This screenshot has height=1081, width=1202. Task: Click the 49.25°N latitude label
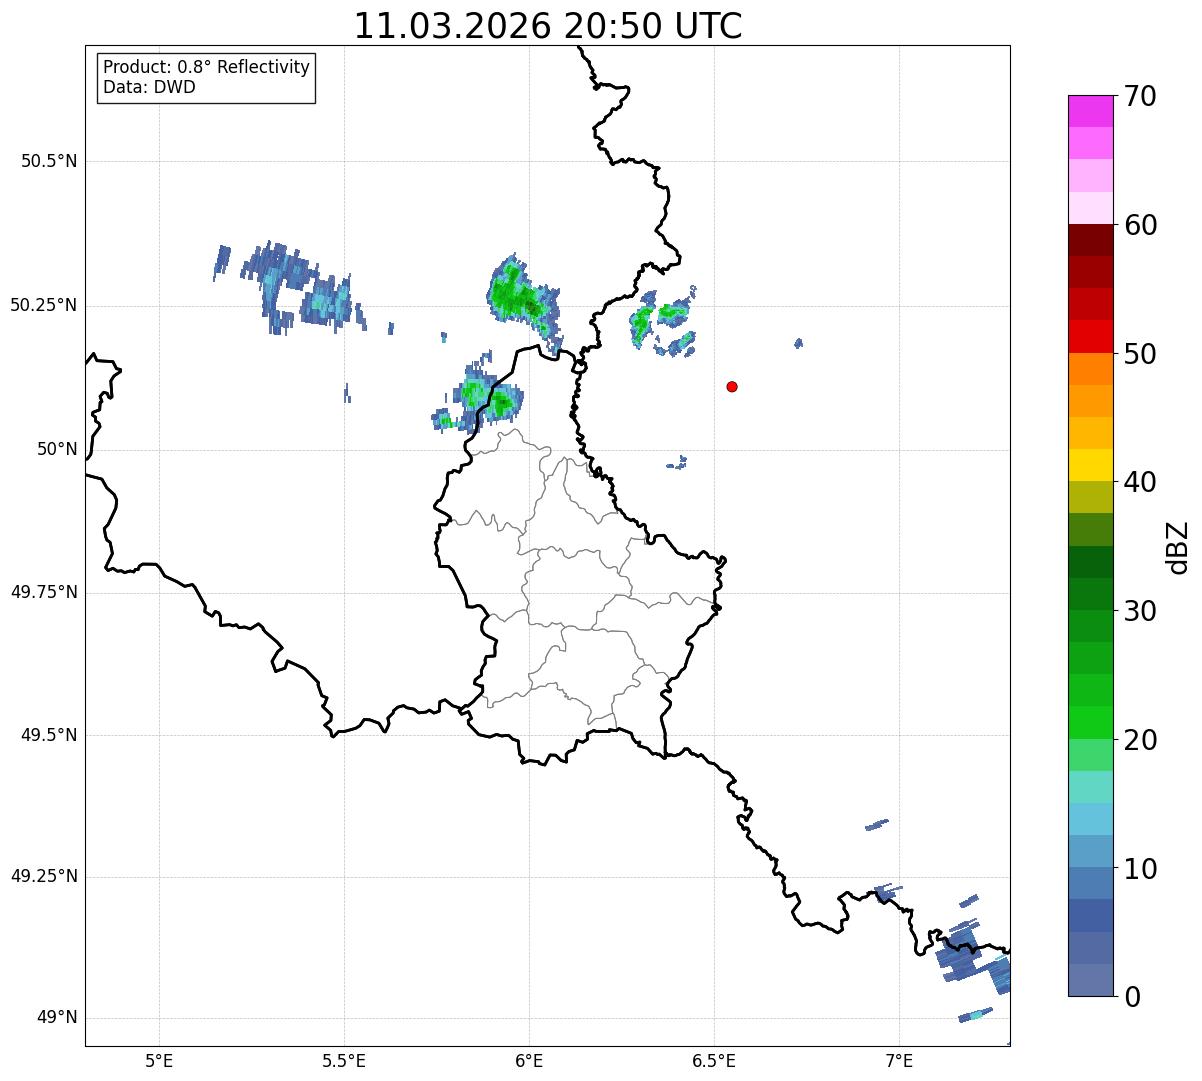click(43, 876)
